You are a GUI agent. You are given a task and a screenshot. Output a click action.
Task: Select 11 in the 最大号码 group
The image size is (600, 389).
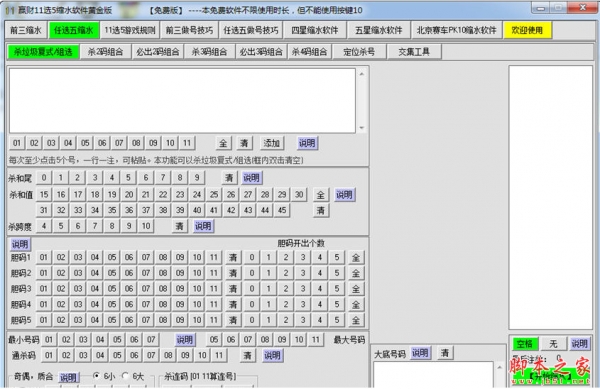click(315, 340)
